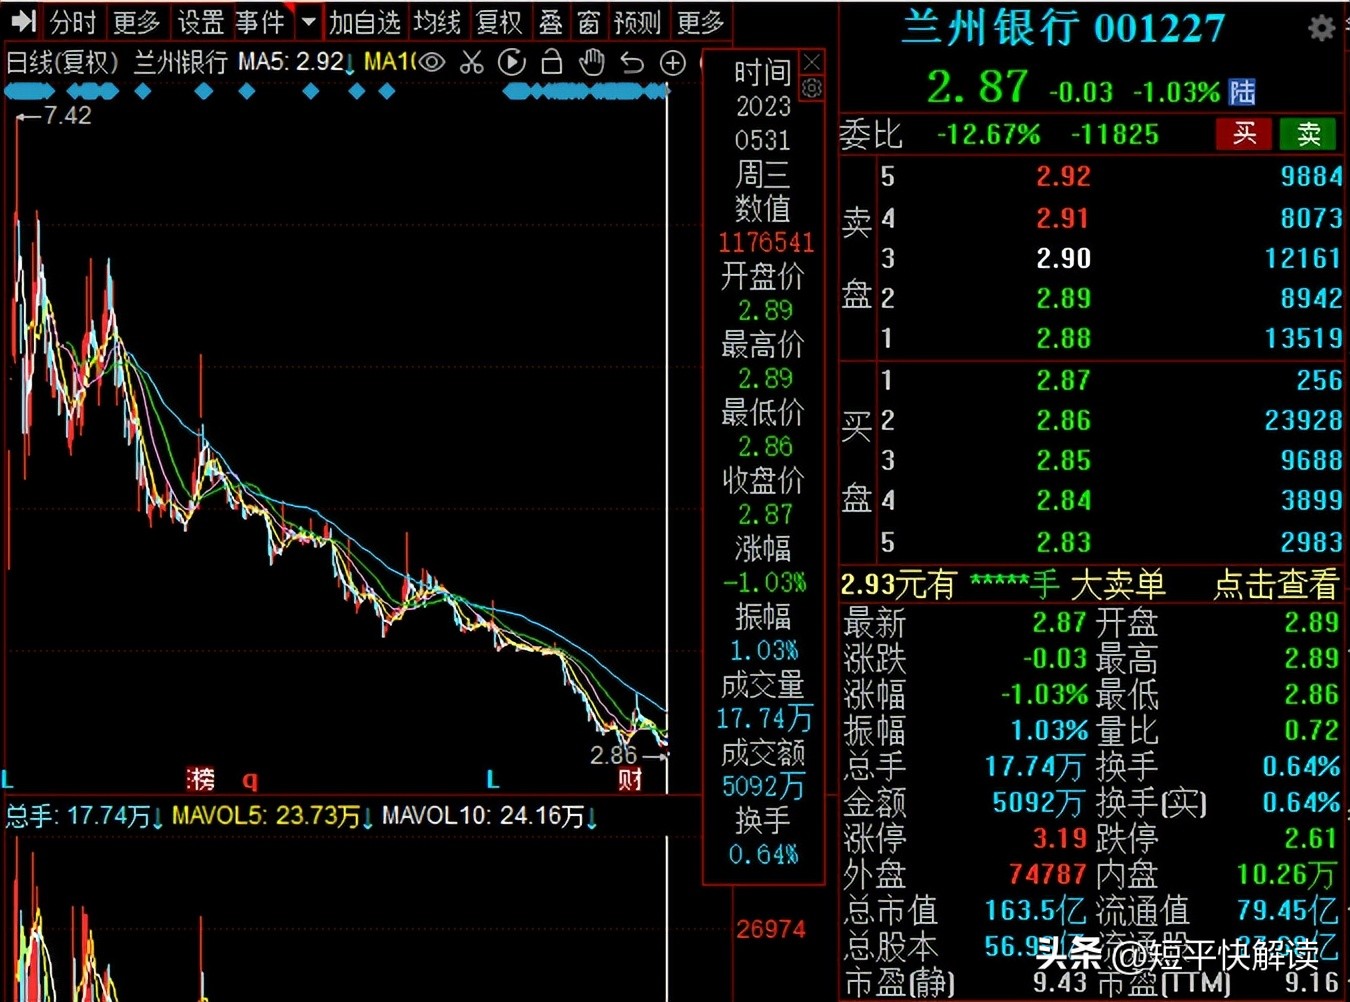
Task: Click the red 买 buy button
Action: click(x=1243, y=134)
